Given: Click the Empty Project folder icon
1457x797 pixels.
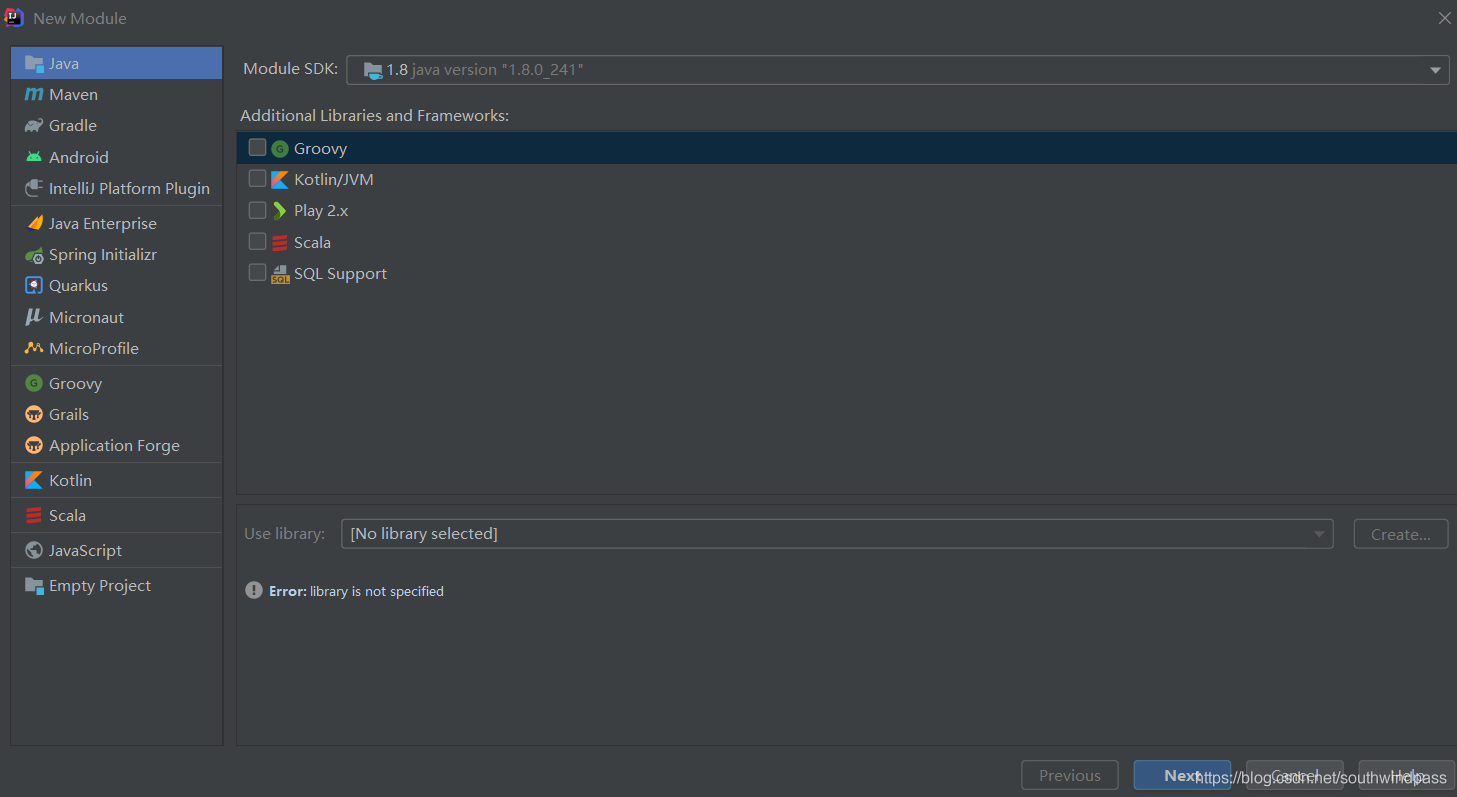Looking at the screenshot, I should pyautogui.click(x=34, y=585).
